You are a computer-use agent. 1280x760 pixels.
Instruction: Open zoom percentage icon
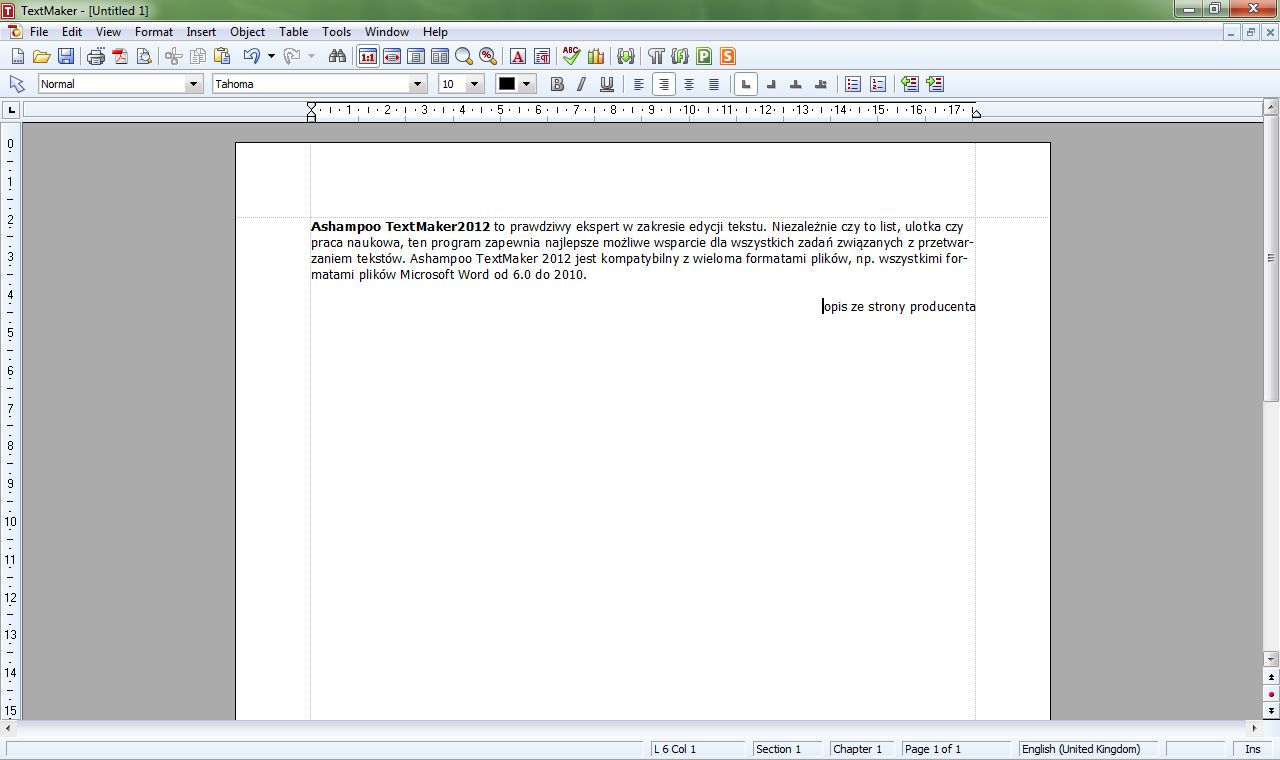488,57
